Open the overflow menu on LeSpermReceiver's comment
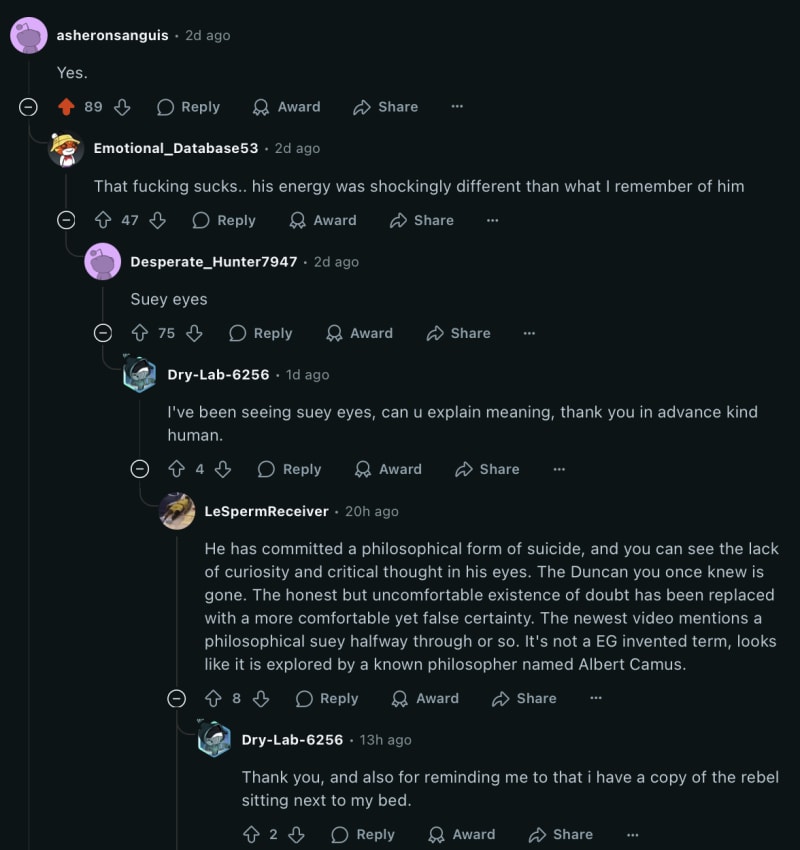The height and width of the screenshot is (850, 800). point(595,698)
